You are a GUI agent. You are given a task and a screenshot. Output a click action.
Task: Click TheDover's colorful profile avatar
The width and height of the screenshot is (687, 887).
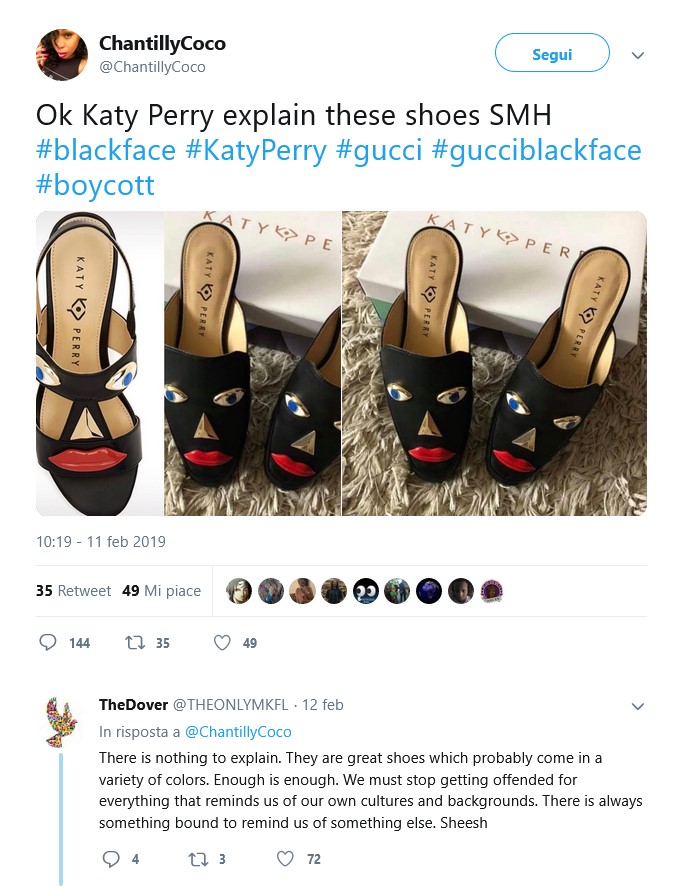pyautogui.click(x=61, y=715)
